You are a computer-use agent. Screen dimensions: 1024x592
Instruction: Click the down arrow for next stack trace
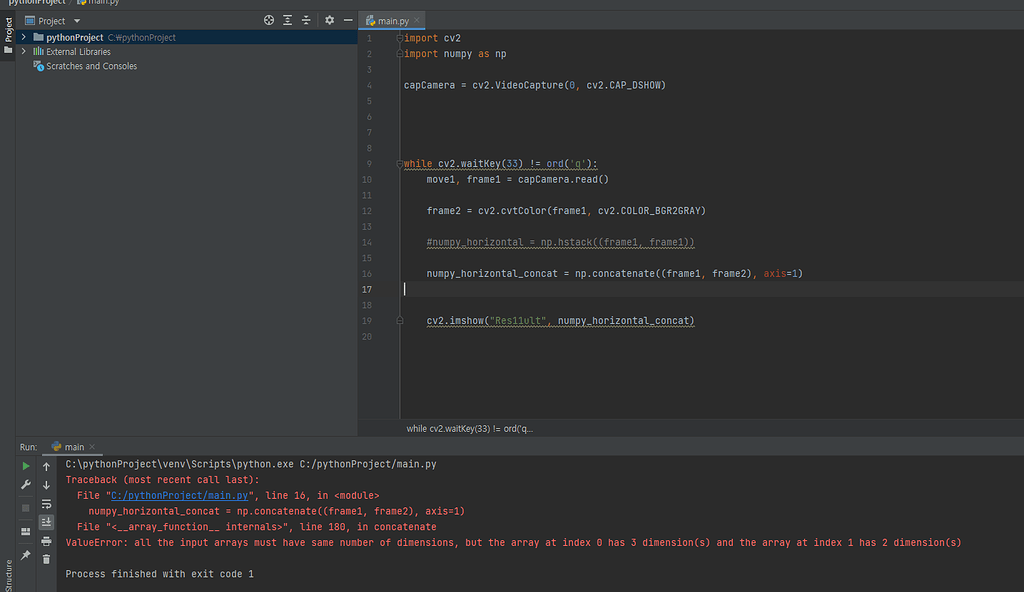coord(46,483)
